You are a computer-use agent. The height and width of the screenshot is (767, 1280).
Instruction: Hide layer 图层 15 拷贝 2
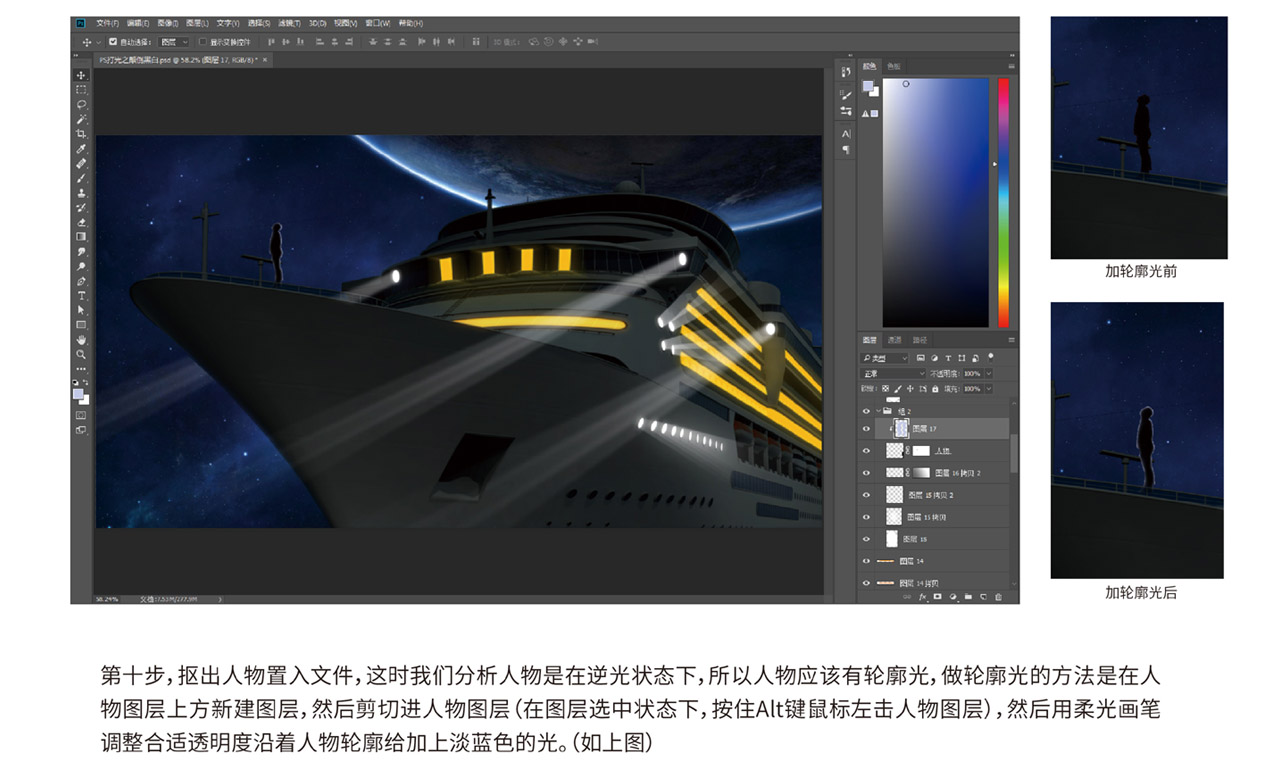coord(866,495)
